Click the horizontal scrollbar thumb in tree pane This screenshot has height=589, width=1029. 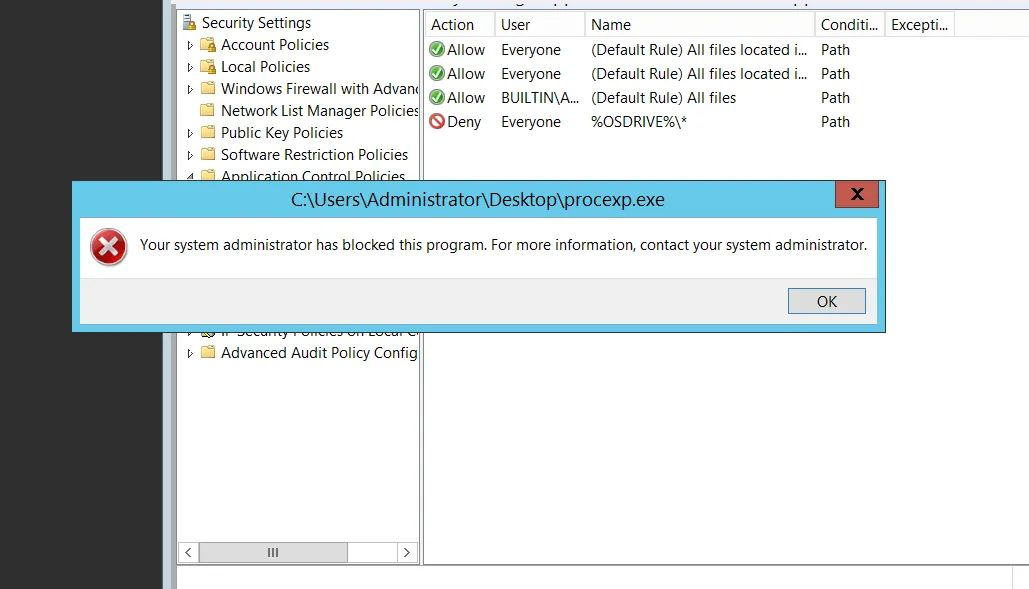coord(273,552)
